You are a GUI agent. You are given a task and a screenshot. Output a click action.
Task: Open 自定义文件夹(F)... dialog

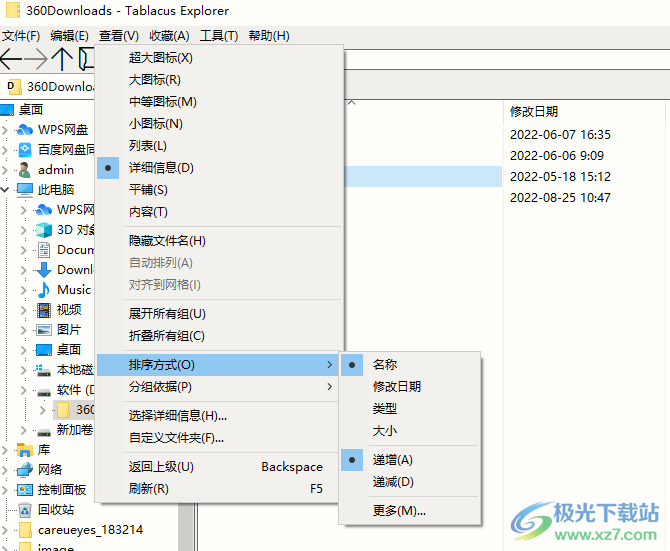point(218,438)
